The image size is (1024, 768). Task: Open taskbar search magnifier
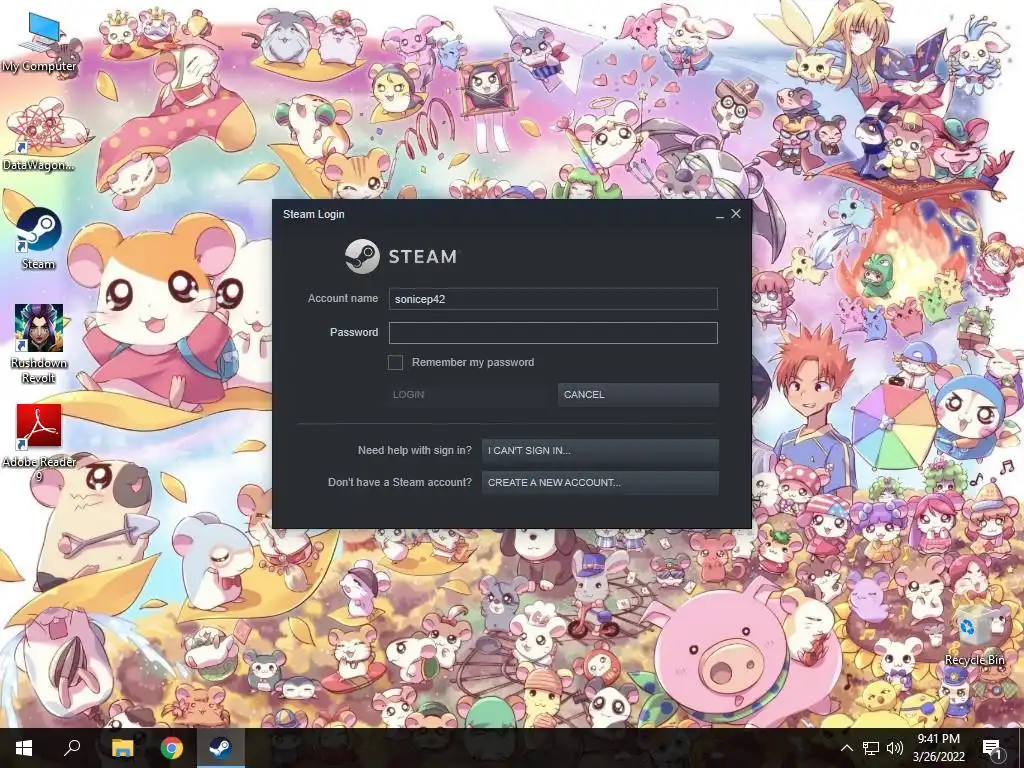coord(72,748)
